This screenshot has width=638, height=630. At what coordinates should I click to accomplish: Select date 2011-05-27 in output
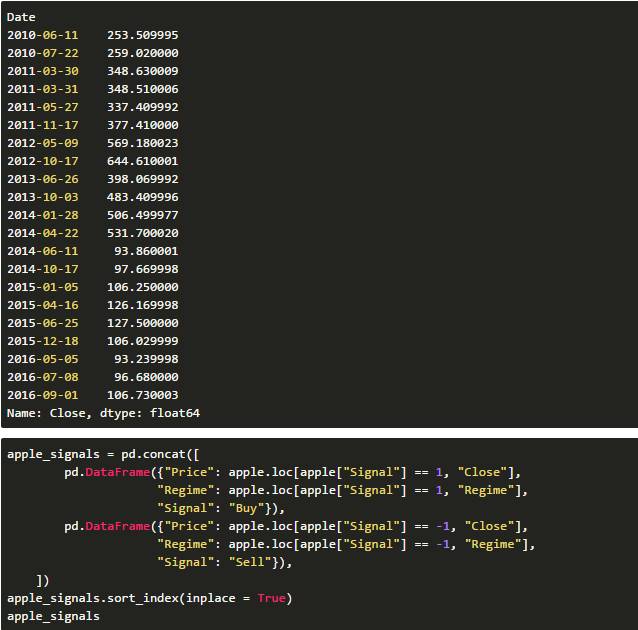pyautogui.click(x=43, y=107)
